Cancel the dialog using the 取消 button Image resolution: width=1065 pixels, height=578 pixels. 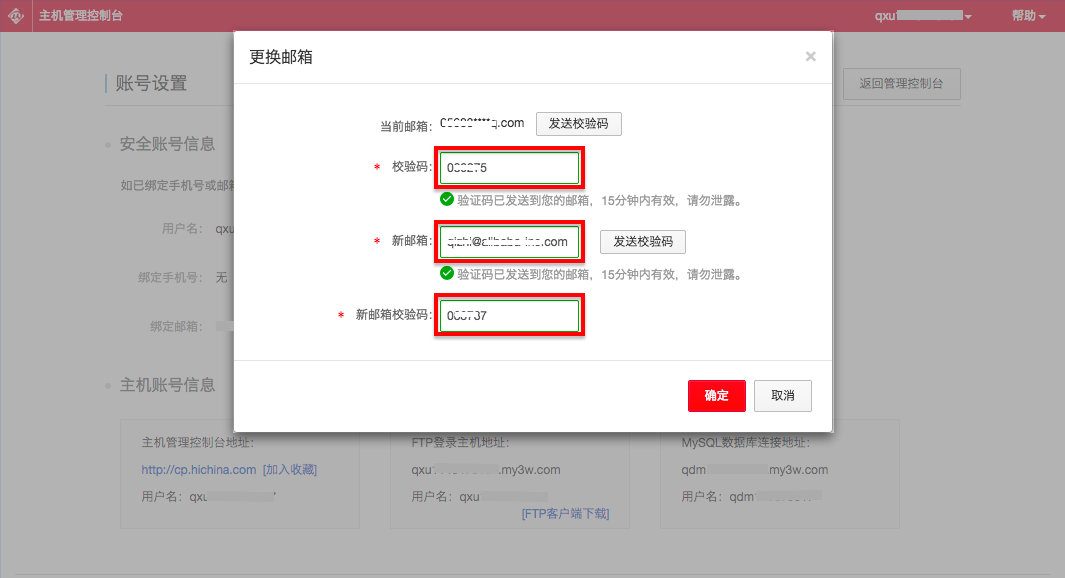(782, 396)
